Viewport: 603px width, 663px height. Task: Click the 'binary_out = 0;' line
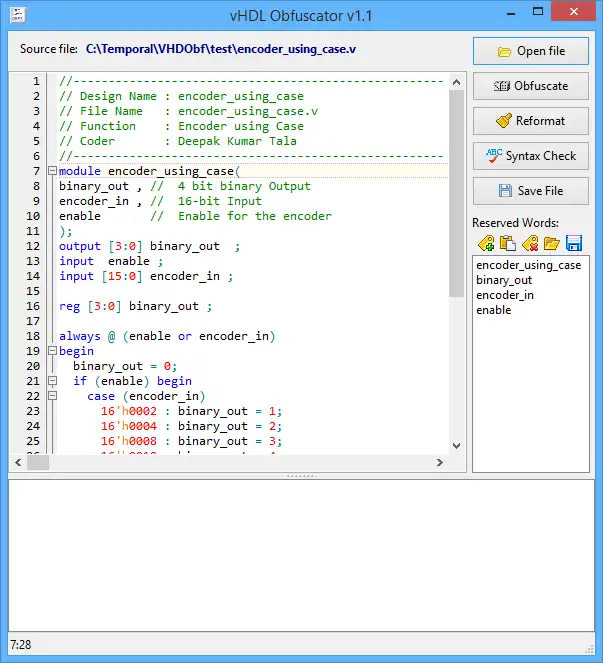click(125, 366)
